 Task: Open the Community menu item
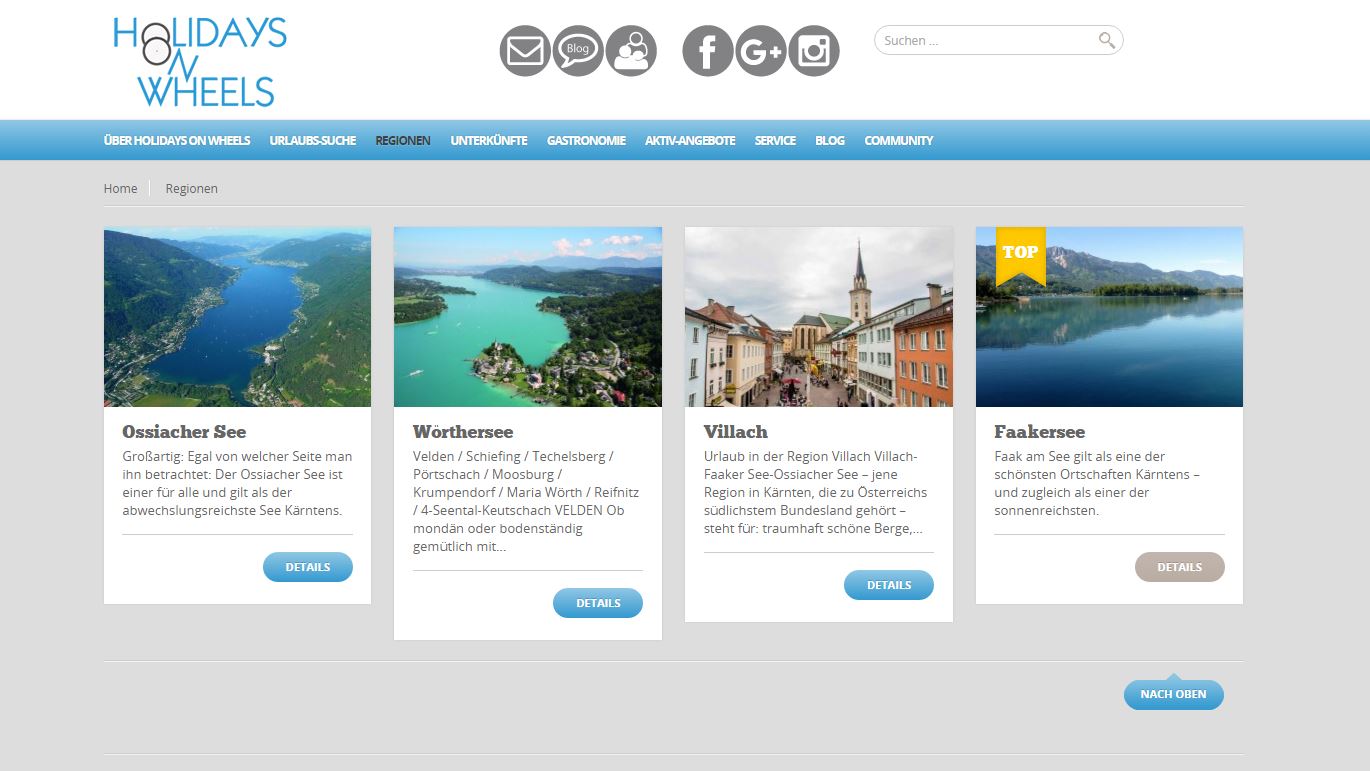point(899,141)
